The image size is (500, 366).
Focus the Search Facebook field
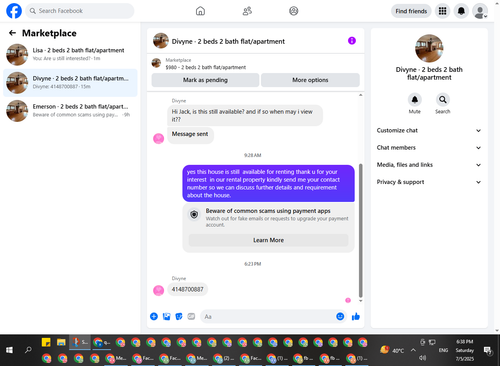(80, 11)
